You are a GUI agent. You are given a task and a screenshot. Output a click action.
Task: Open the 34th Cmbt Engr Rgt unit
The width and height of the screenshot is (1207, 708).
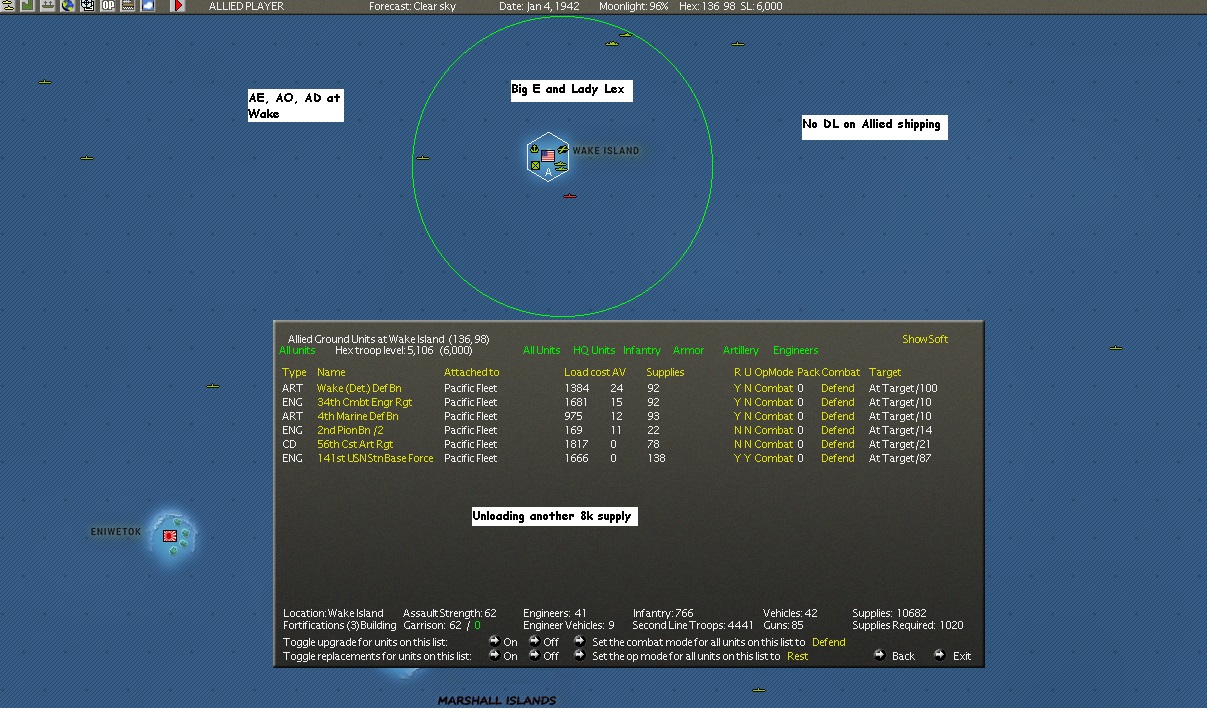coord(364,402)
